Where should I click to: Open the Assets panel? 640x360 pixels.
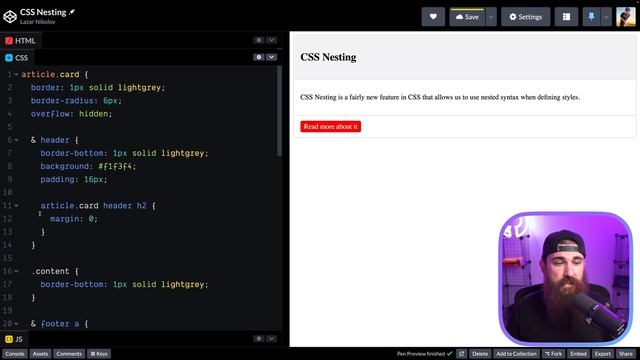[40, 354]
